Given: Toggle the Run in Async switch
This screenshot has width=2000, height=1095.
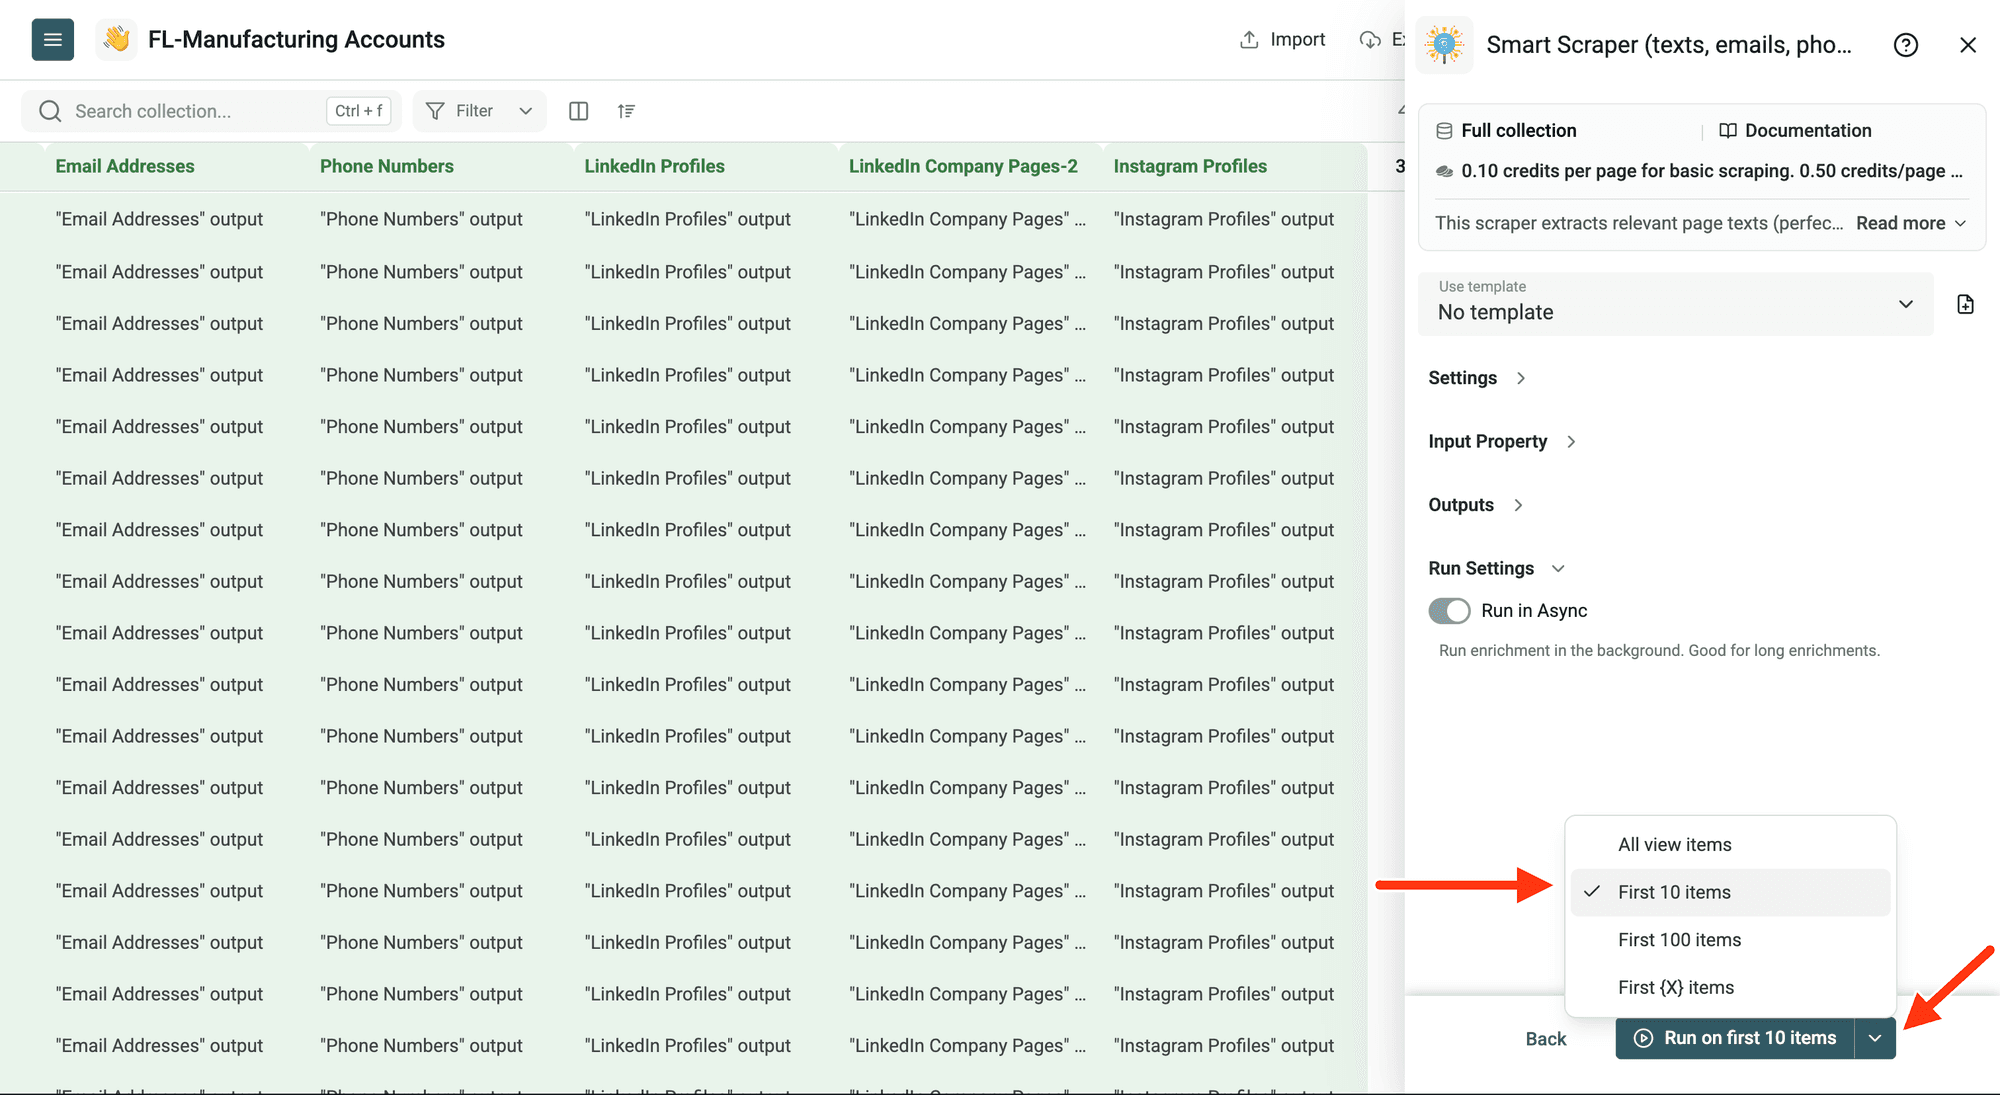Looking at the screenshot, I should [1449, 610].
